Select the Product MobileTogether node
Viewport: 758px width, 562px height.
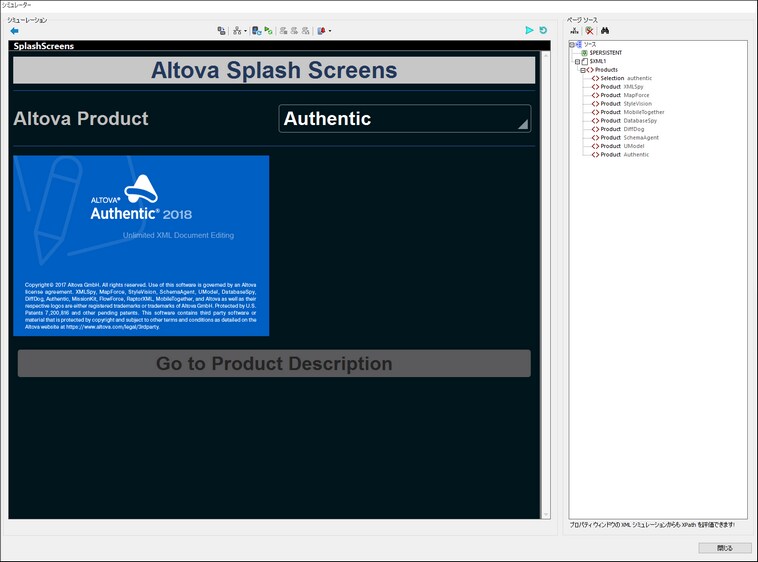tap(628, 112)
